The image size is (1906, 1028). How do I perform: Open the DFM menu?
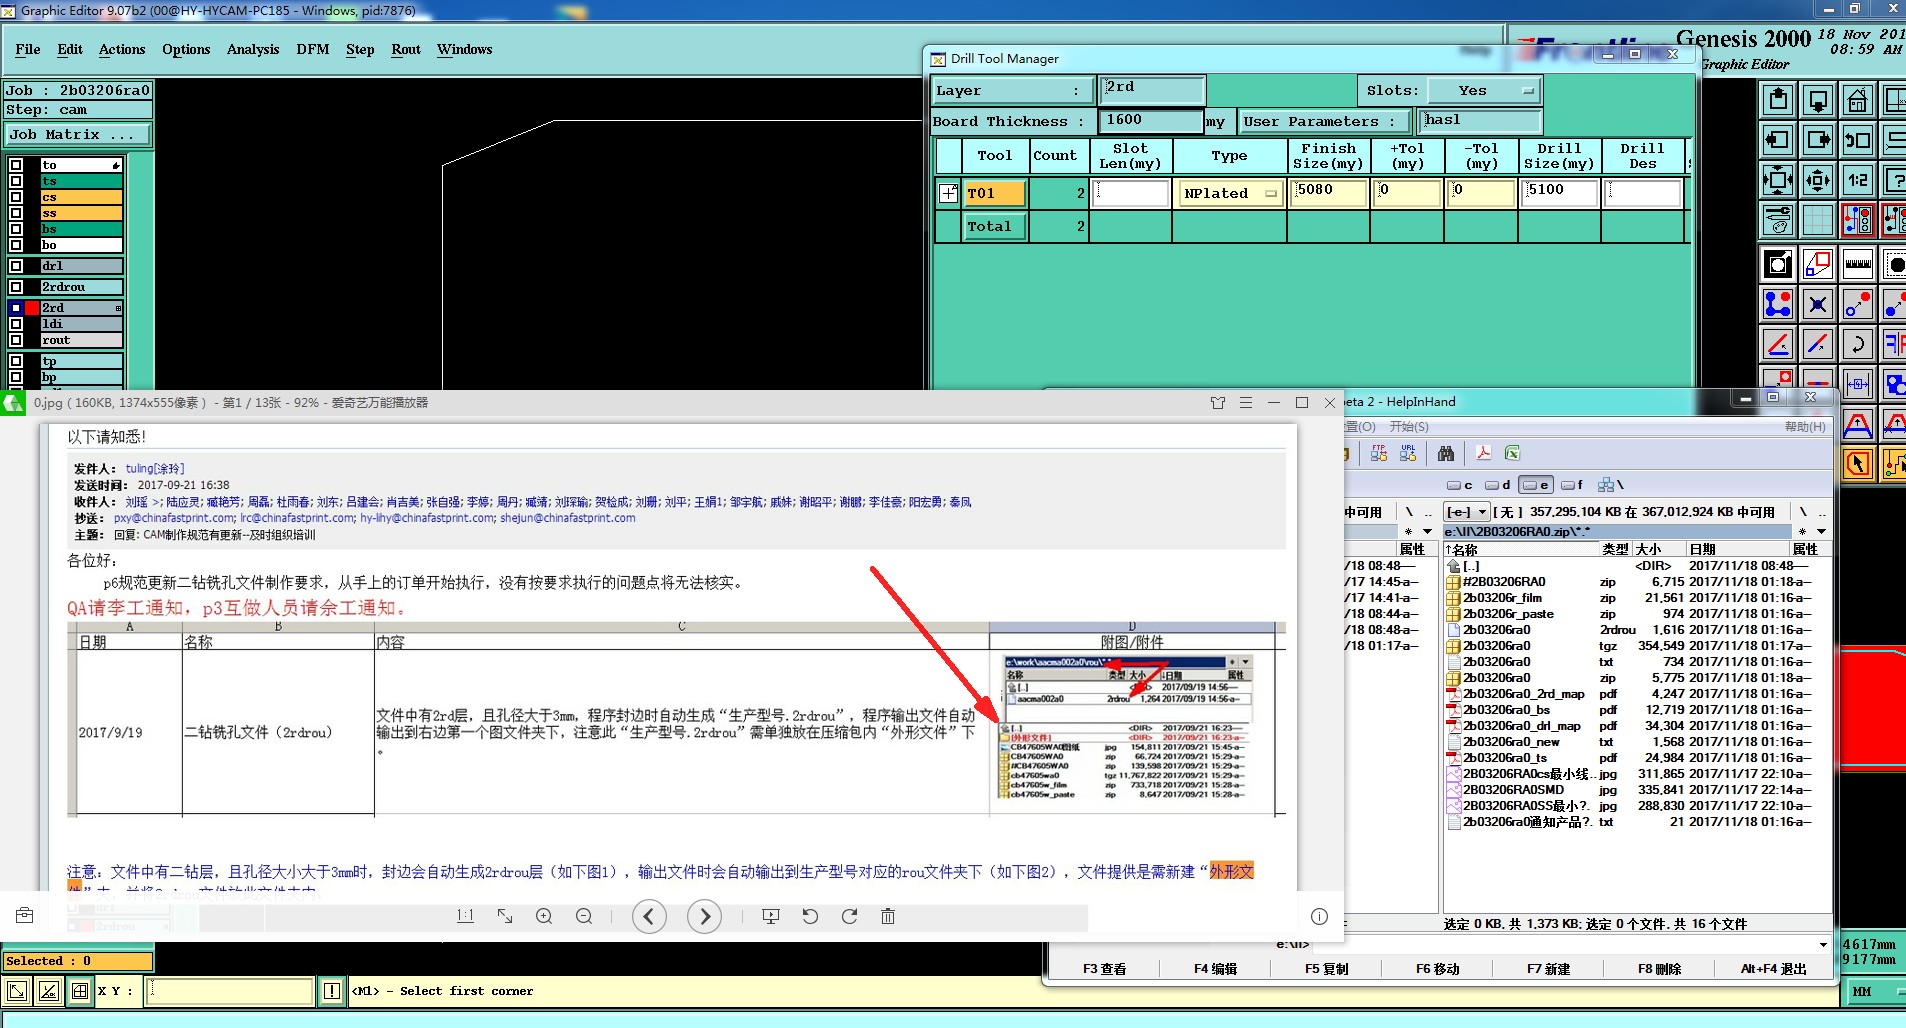pyautogui.click(x=313, y=49)
